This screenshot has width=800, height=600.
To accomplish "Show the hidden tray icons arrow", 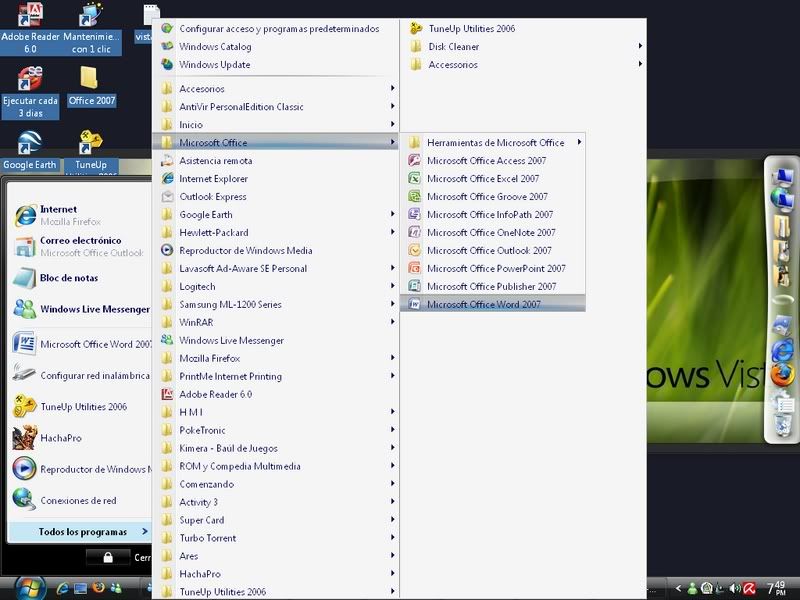I will click(678, 589).
